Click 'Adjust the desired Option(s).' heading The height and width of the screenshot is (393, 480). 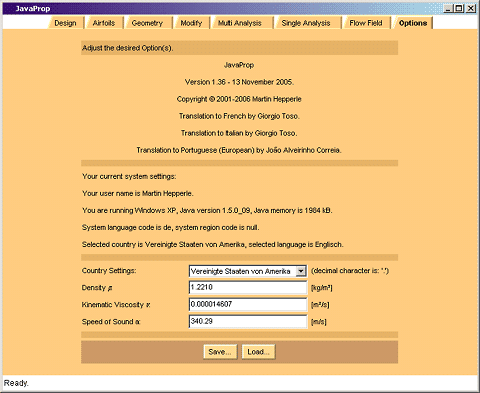[128, 48]
